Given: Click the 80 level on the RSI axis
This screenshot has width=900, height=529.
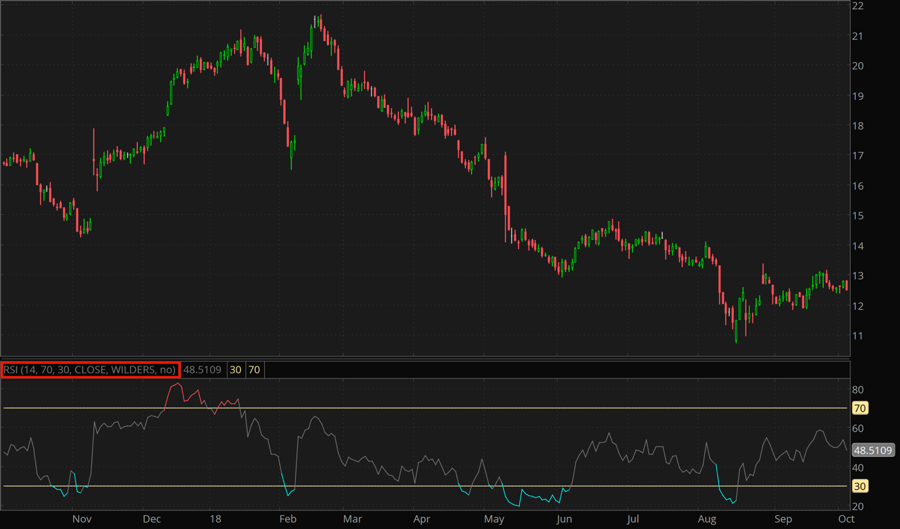Looking at the screenshot, I should (x=857, y=389).
